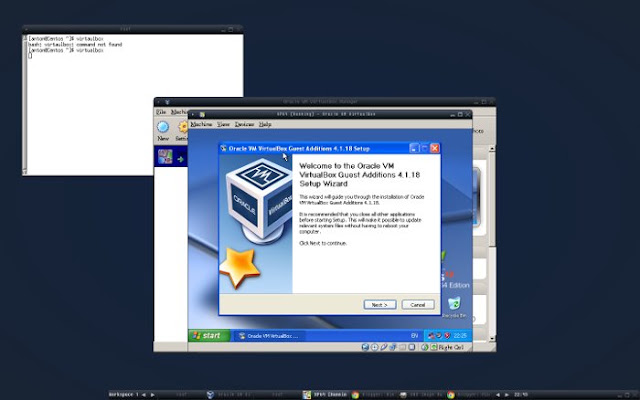640x400 pixels.
Task: Click second Chrome icon in bottom panel
Action: click(x=451, y=395)
